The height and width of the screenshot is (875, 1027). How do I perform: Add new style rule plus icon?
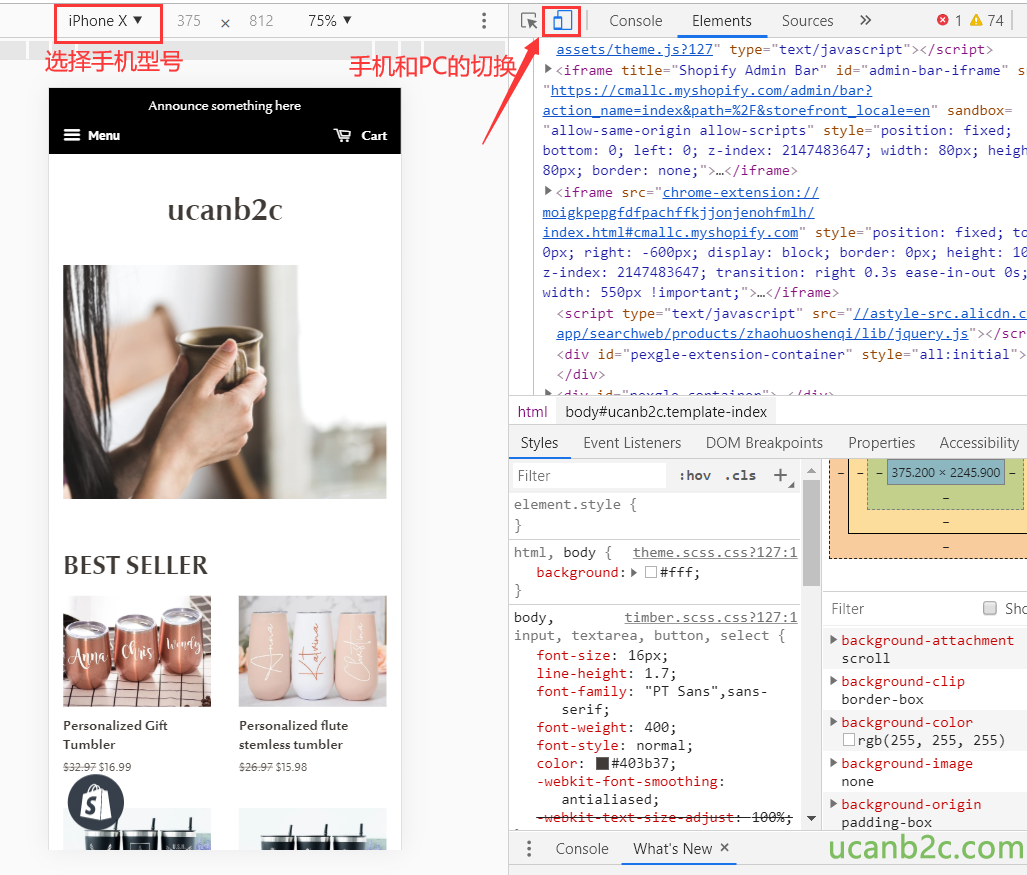tap(780, 475)
